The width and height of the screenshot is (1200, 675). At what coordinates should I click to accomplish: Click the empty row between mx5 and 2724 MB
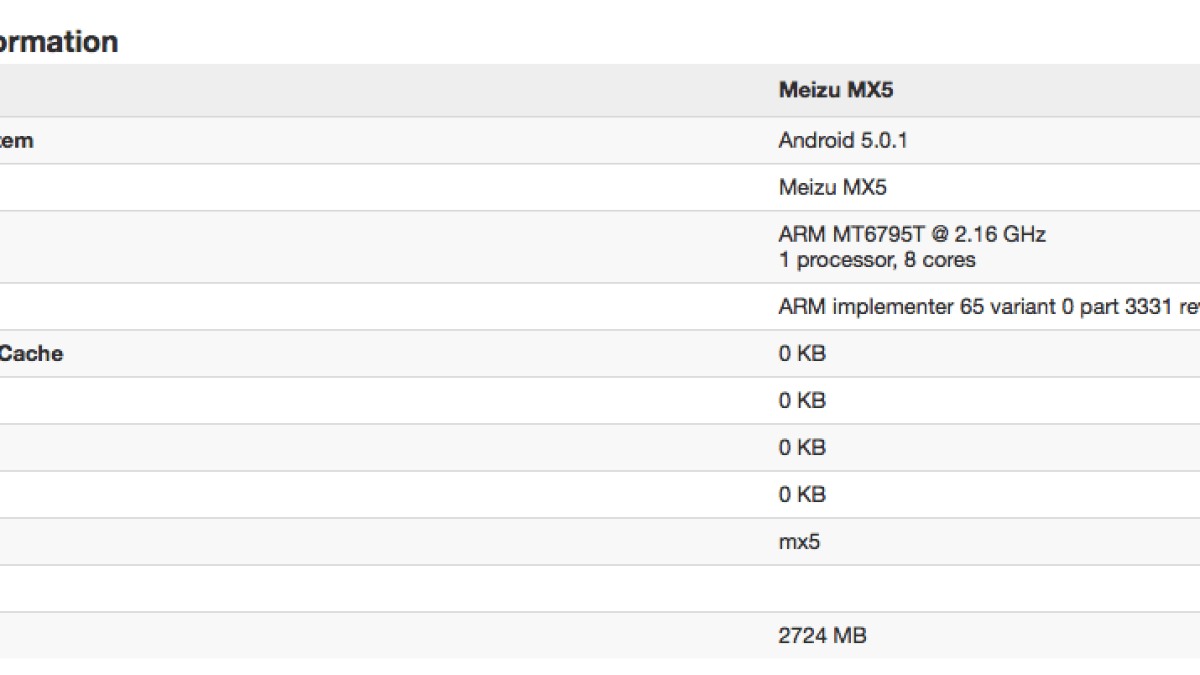[x=600, y=589]
